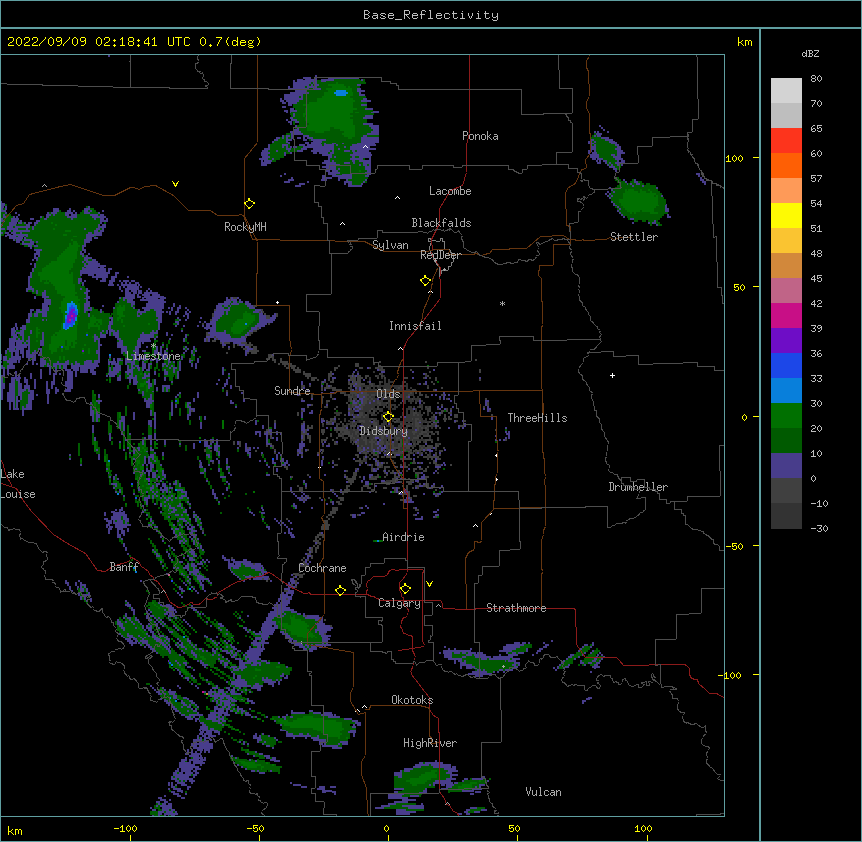This screenshot has height=842, width=862.
Task: Click the yellow diamond marker above Calgary label
Action: point(405,589)
